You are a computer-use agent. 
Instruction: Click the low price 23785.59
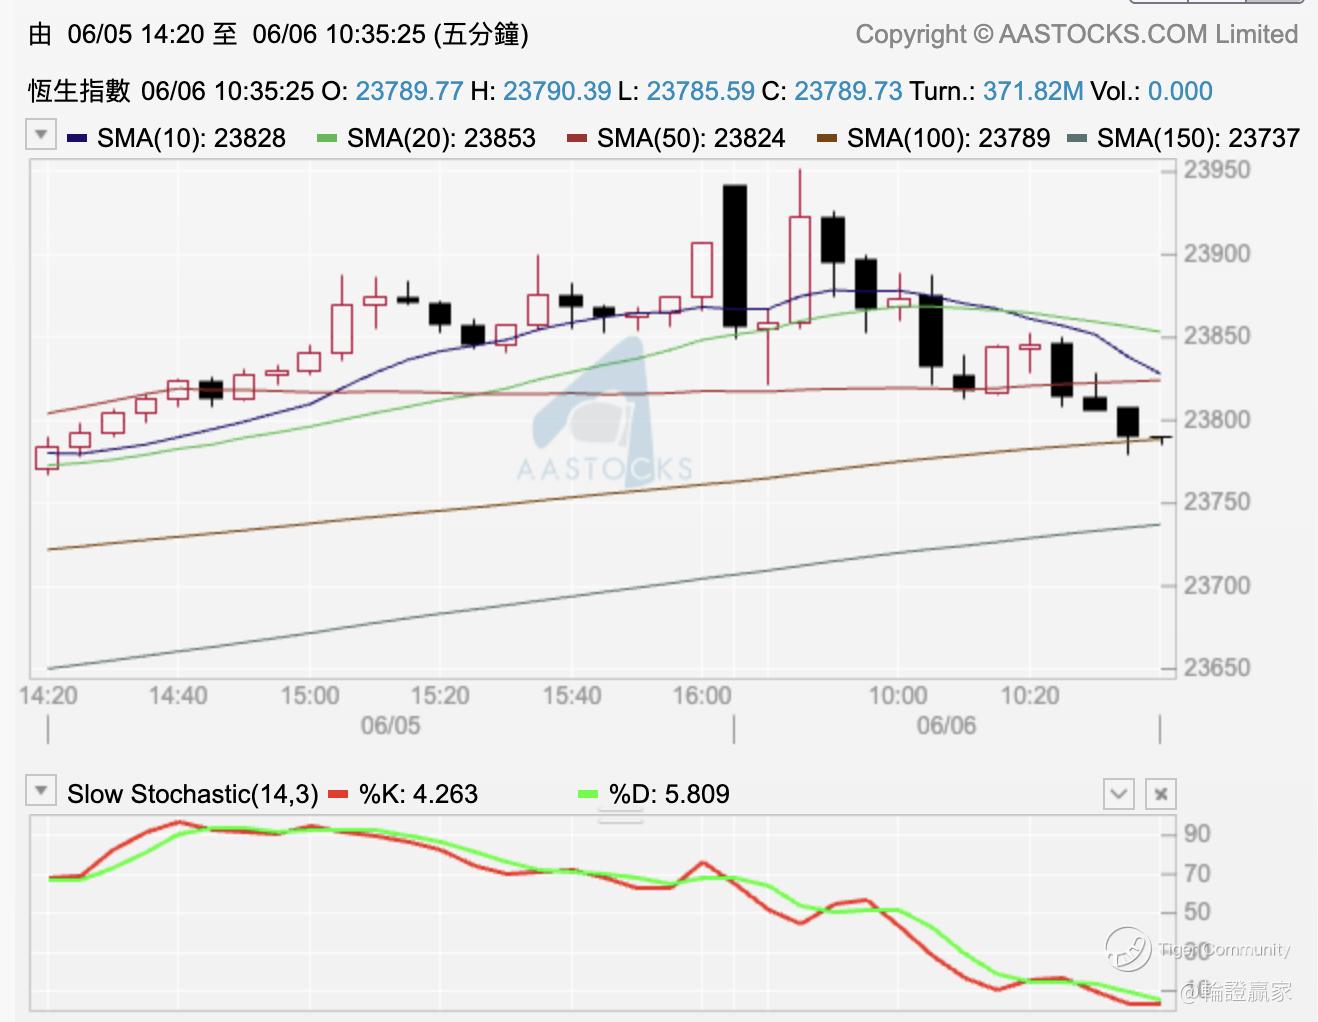[x=700, y=91]
